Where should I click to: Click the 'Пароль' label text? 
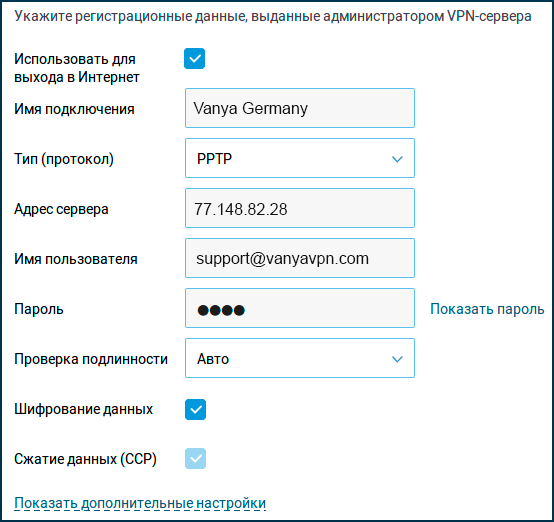(39, 309)
